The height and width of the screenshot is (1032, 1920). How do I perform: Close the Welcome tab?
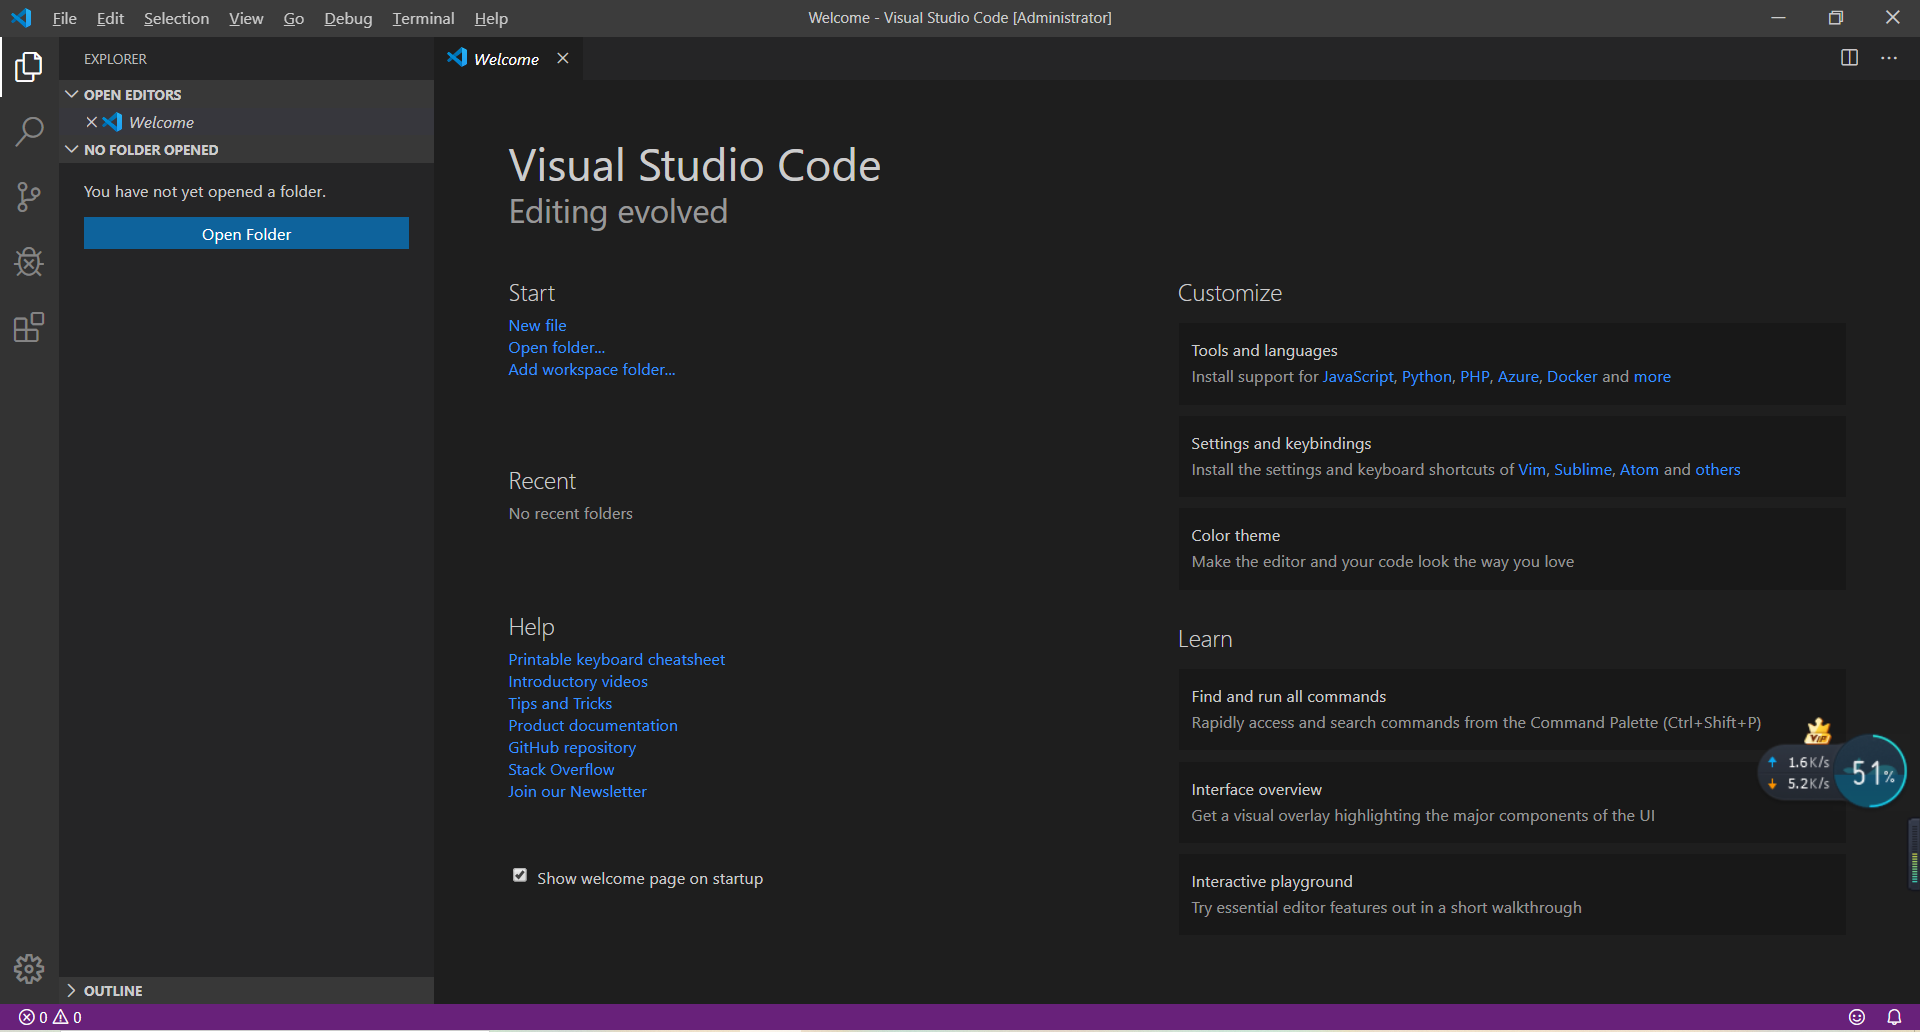coord(563,58)
